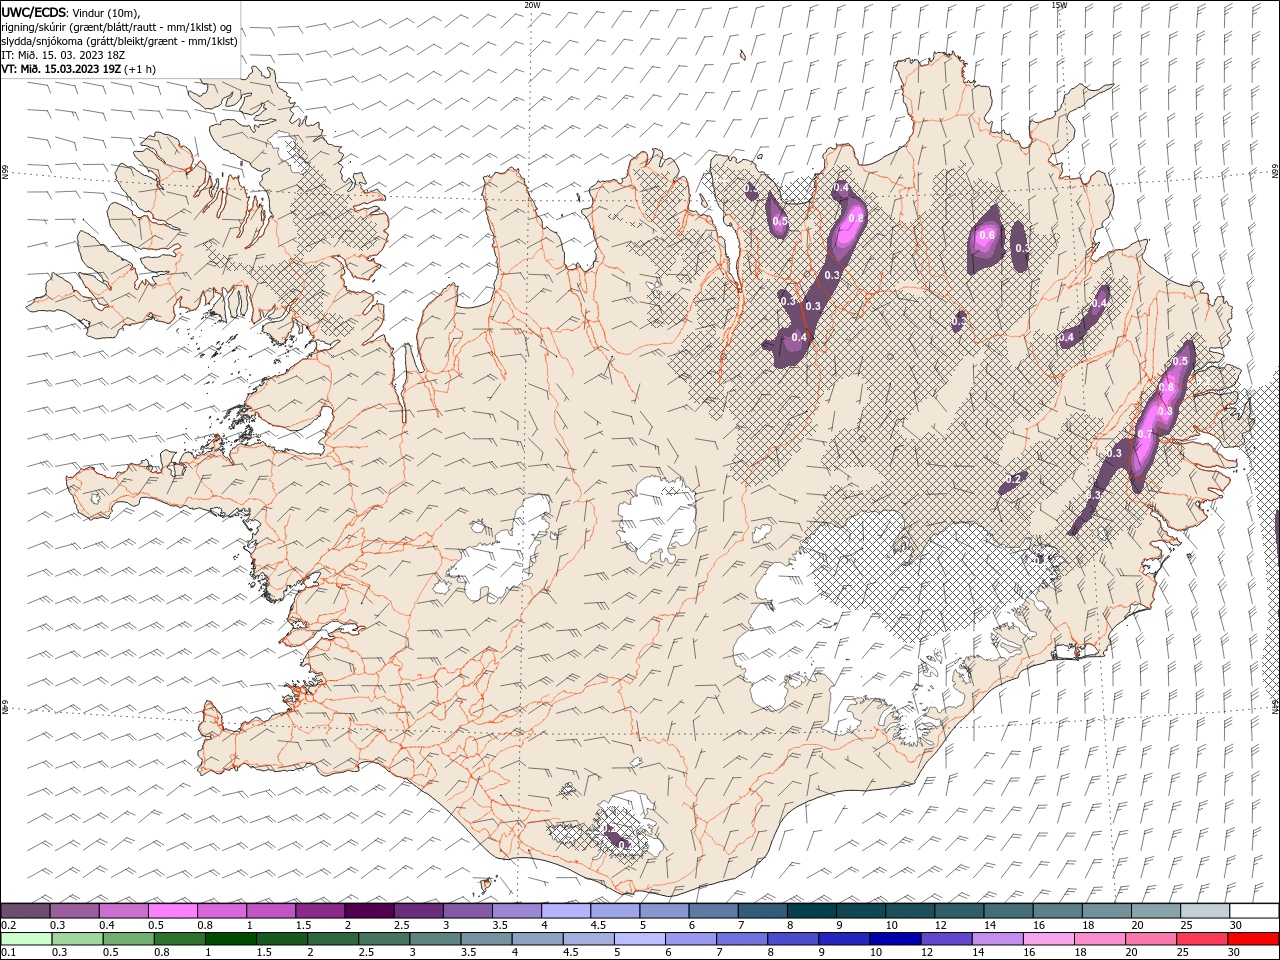Pick the deep navy swatch labeled 10, rain legend
The image size is (1280, 960).
click(895, 939)
